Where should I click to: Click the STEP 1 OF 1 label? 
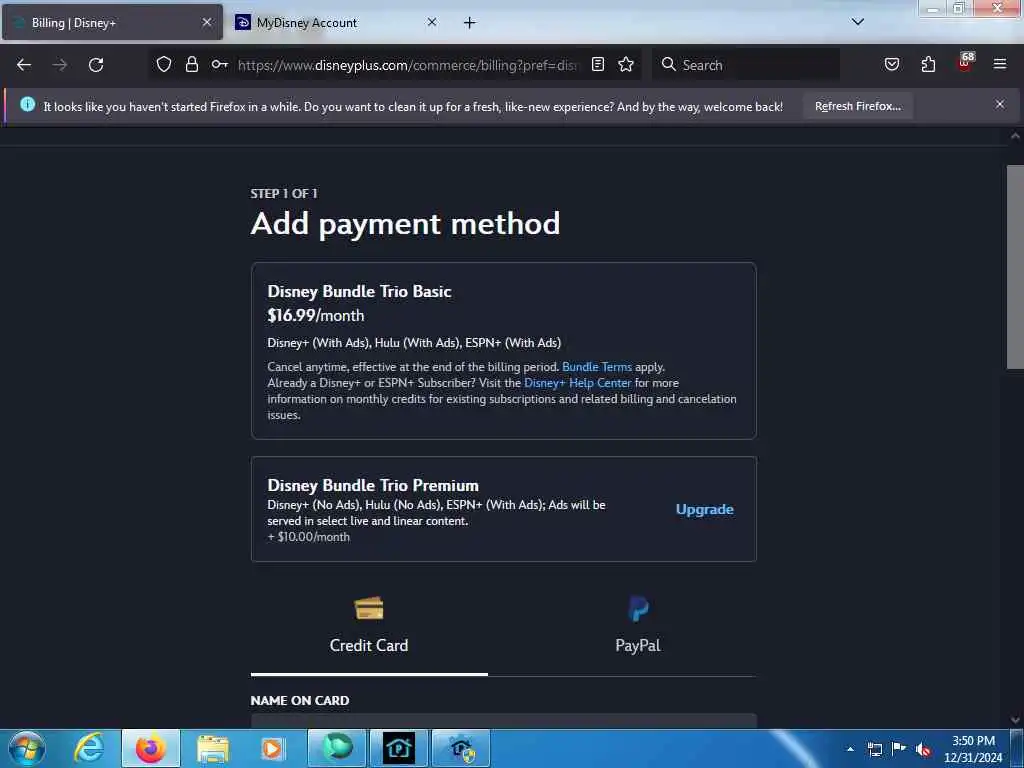[x=284, y=193]
